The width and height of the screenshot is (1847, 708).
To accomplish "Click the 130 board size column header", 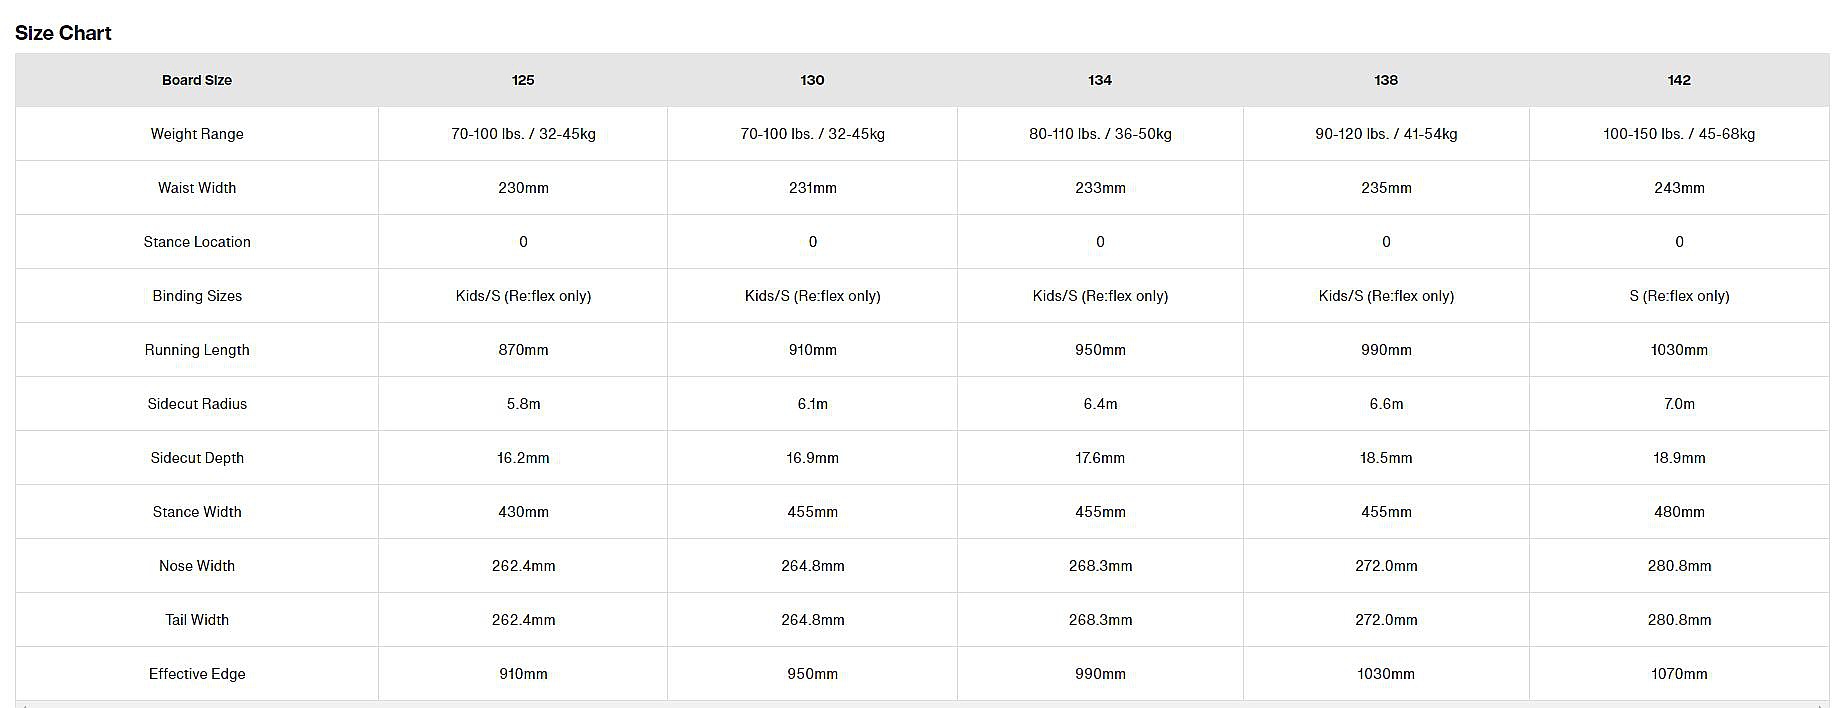I will [812, 80].
